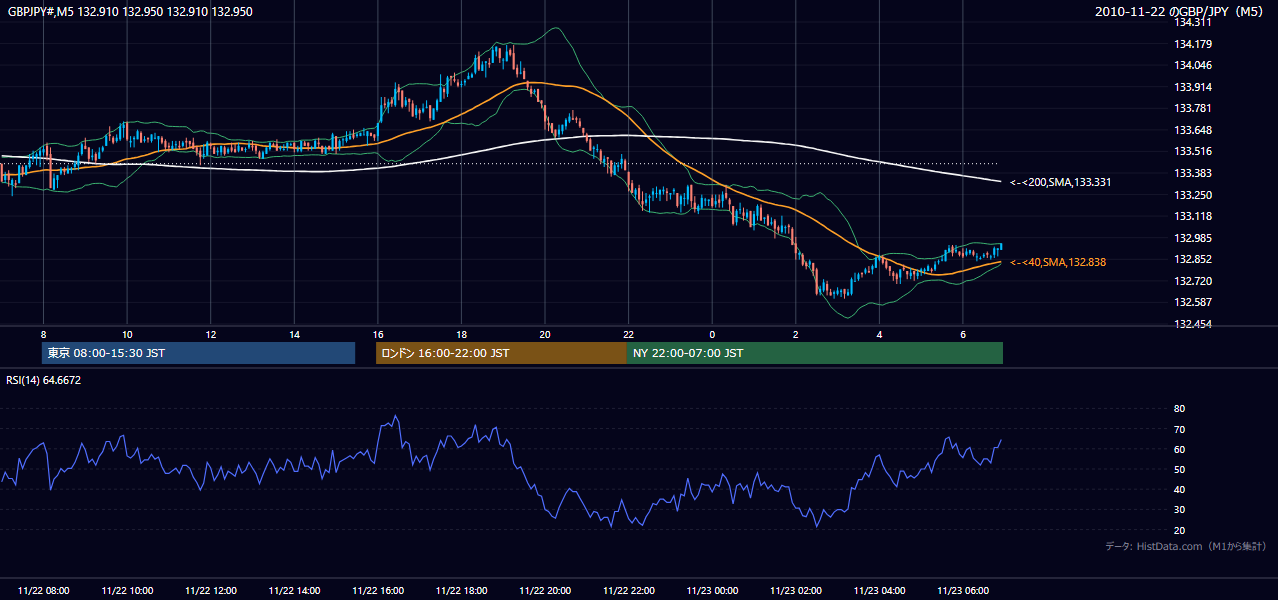Click the HistData.com data source credit
This screenshot has width=1278, height=600.
click(x=1186, y=546)
